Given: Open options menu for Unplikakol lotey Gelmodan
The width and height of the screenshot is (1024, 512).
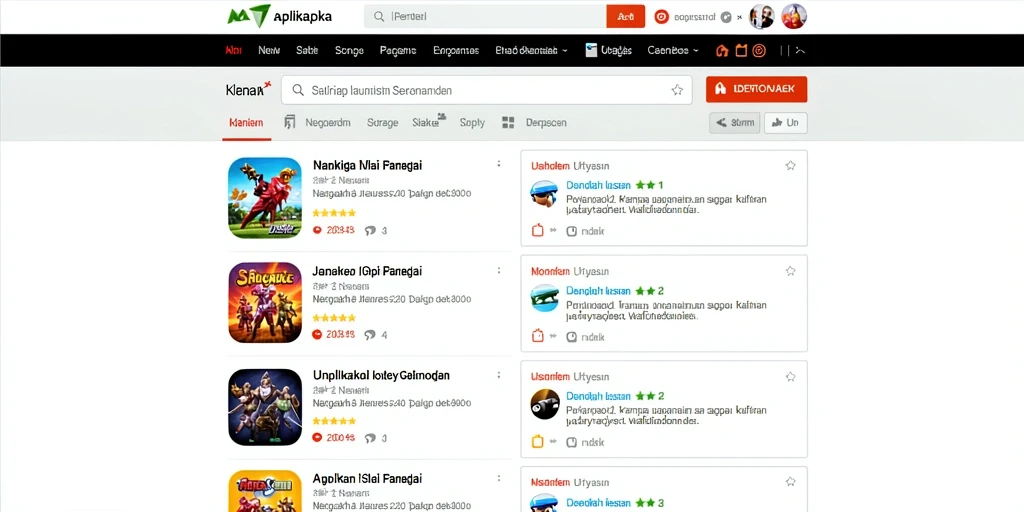Looking at the screenshot, I should click(x=499, y=375).
